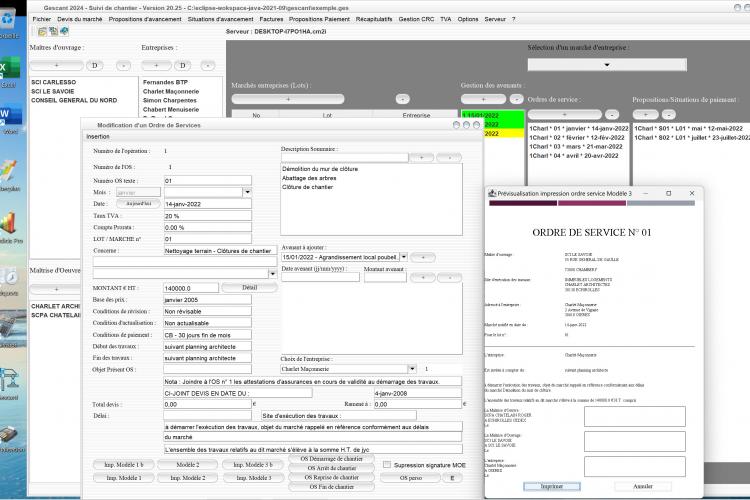Viewport: 750px width, 500px height.
Task: Click the OS Arrêt de chantier button
Action: click(331, 468)
